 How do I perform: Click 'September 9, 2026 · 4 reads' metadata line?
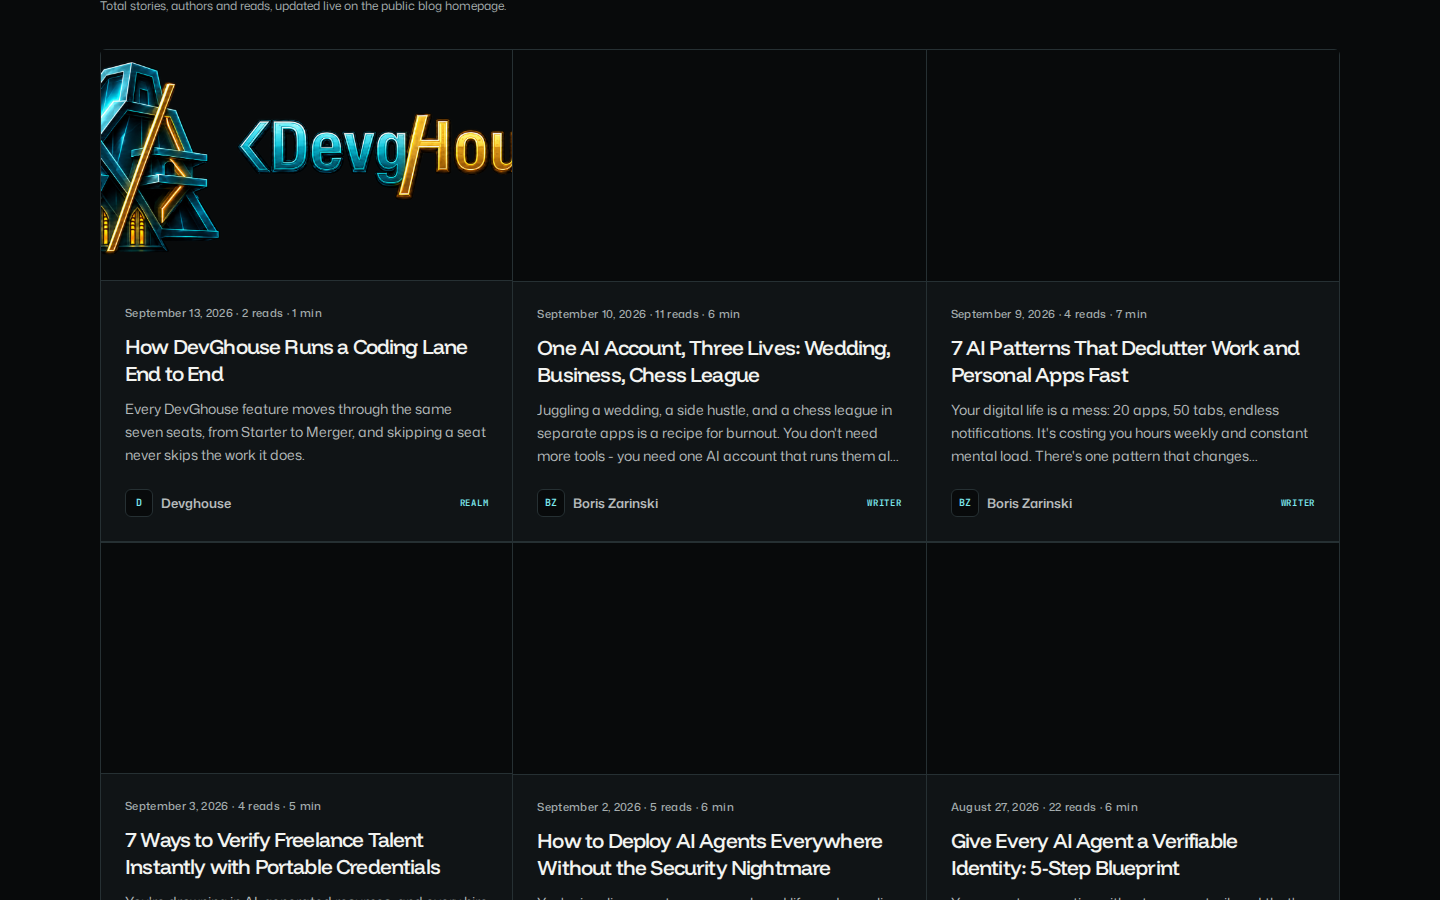coord(1049,314)
